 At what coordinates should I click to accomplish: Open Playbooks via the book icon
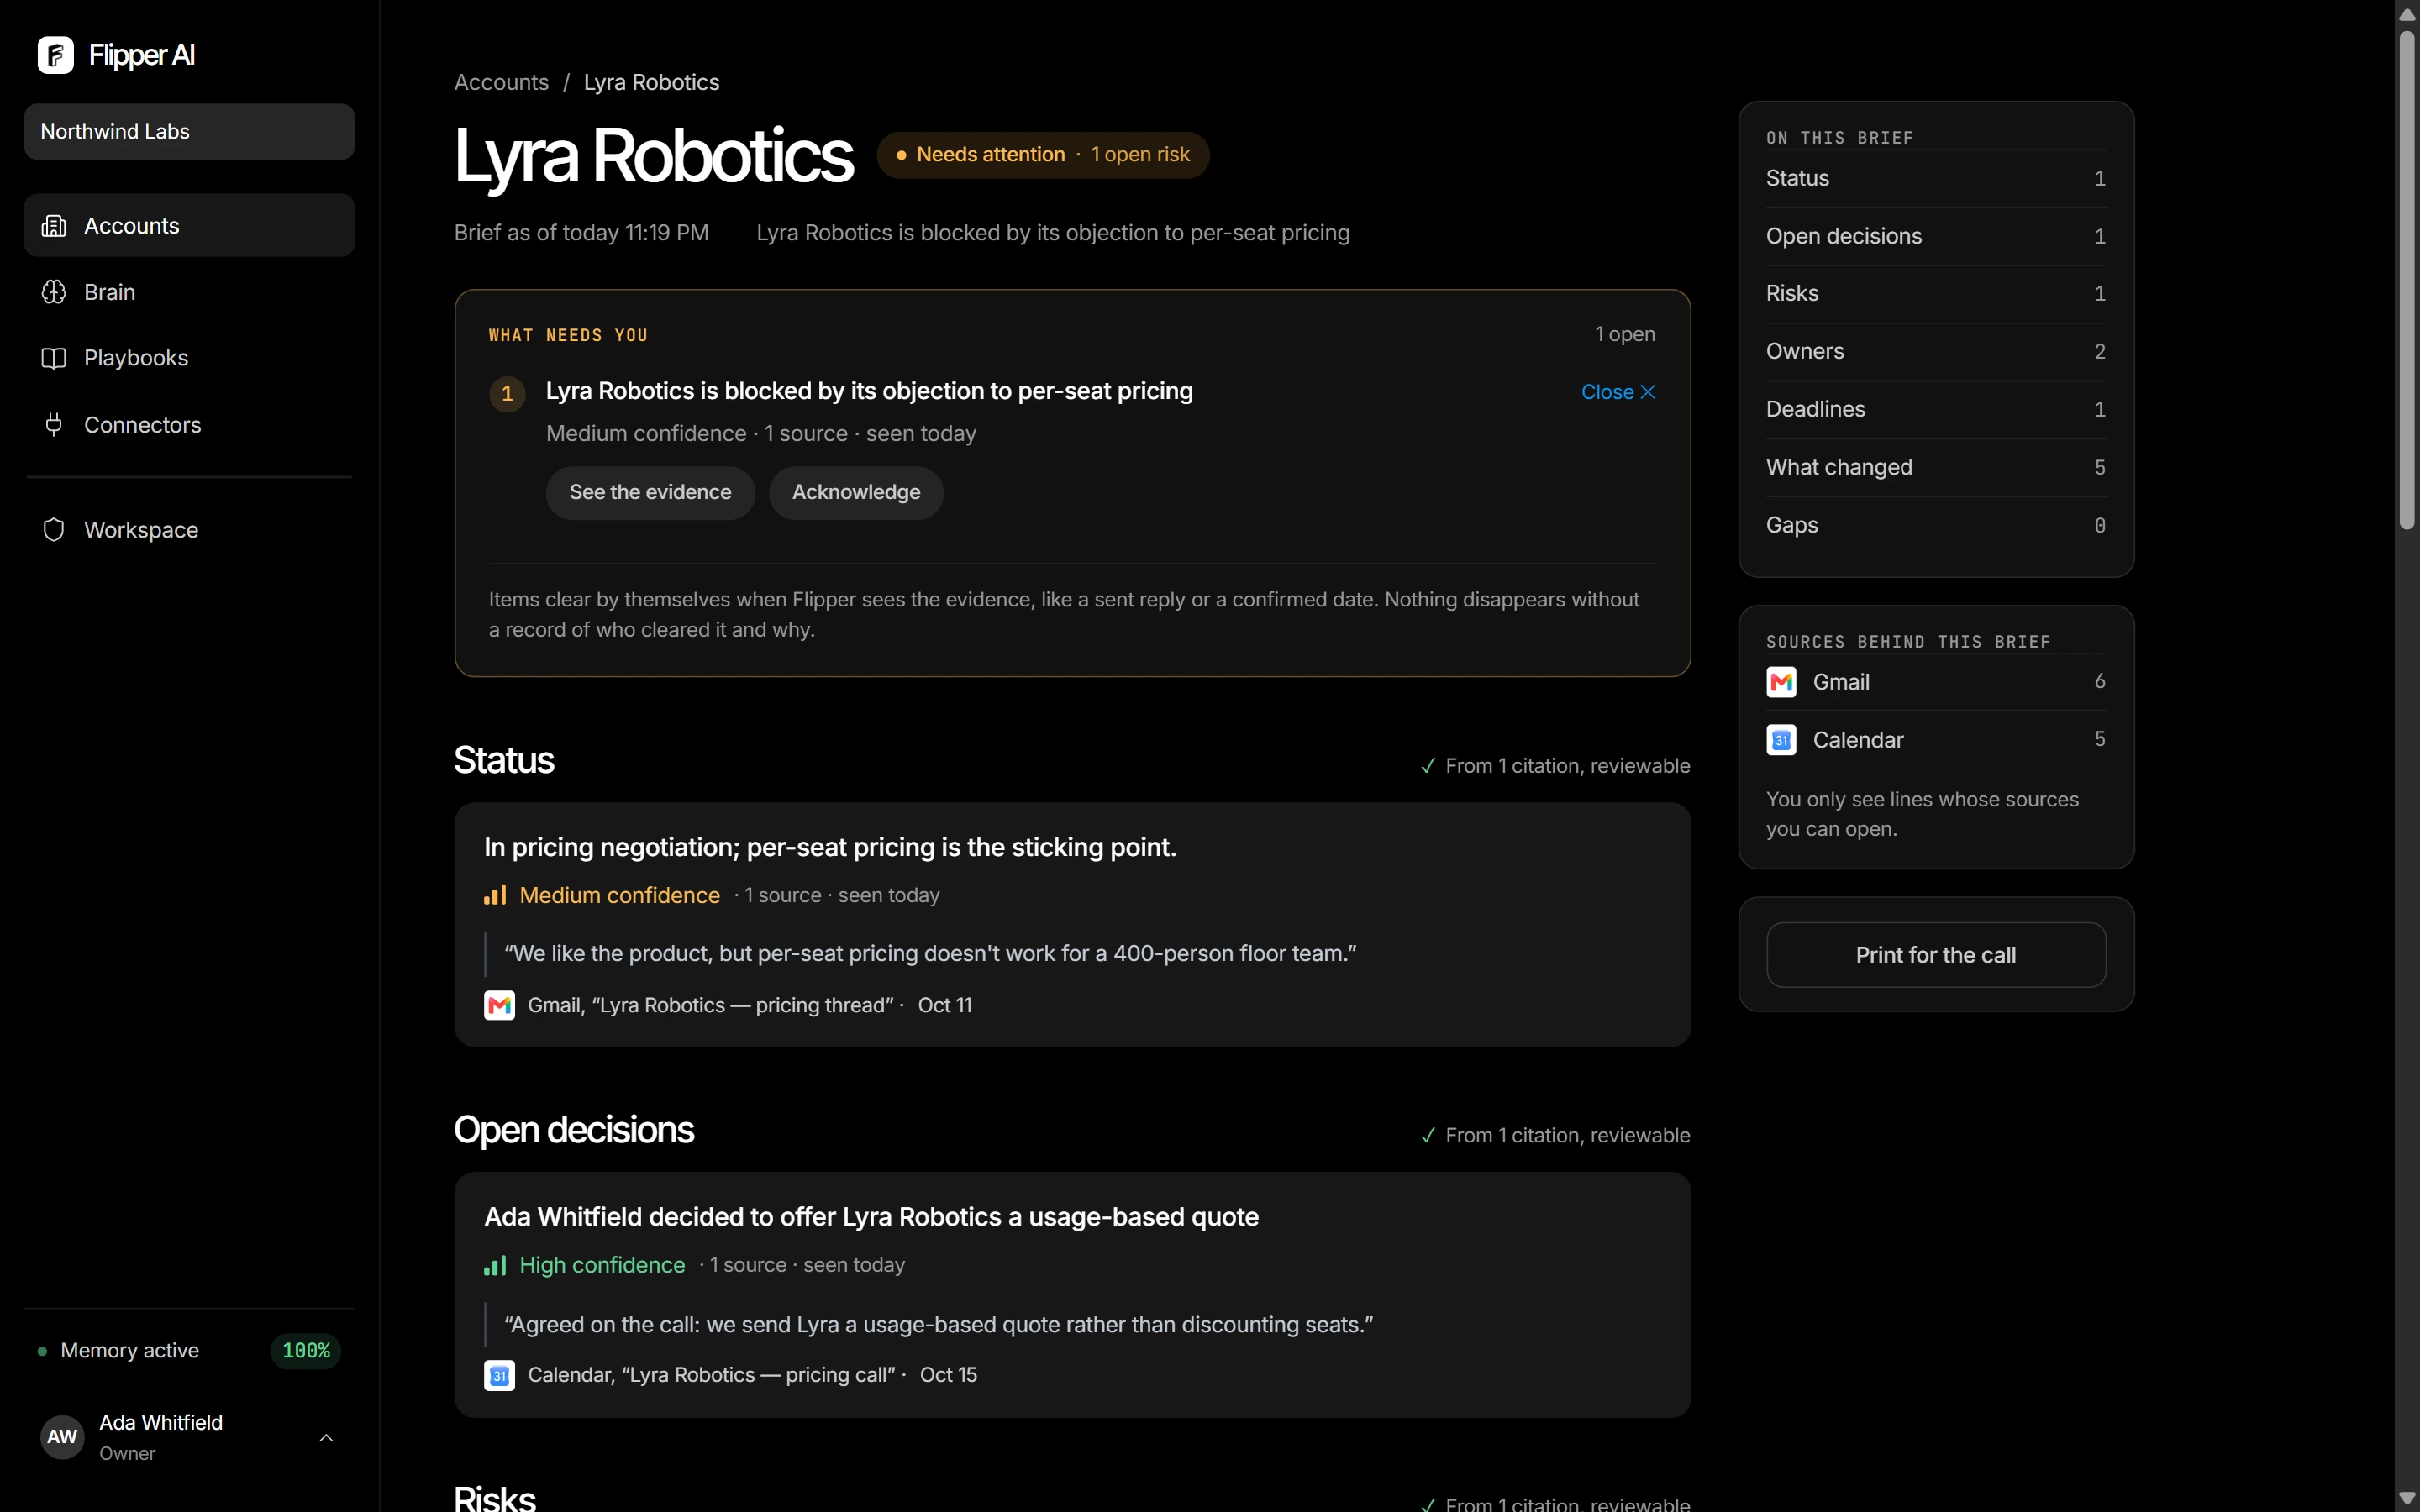(54, 358)
